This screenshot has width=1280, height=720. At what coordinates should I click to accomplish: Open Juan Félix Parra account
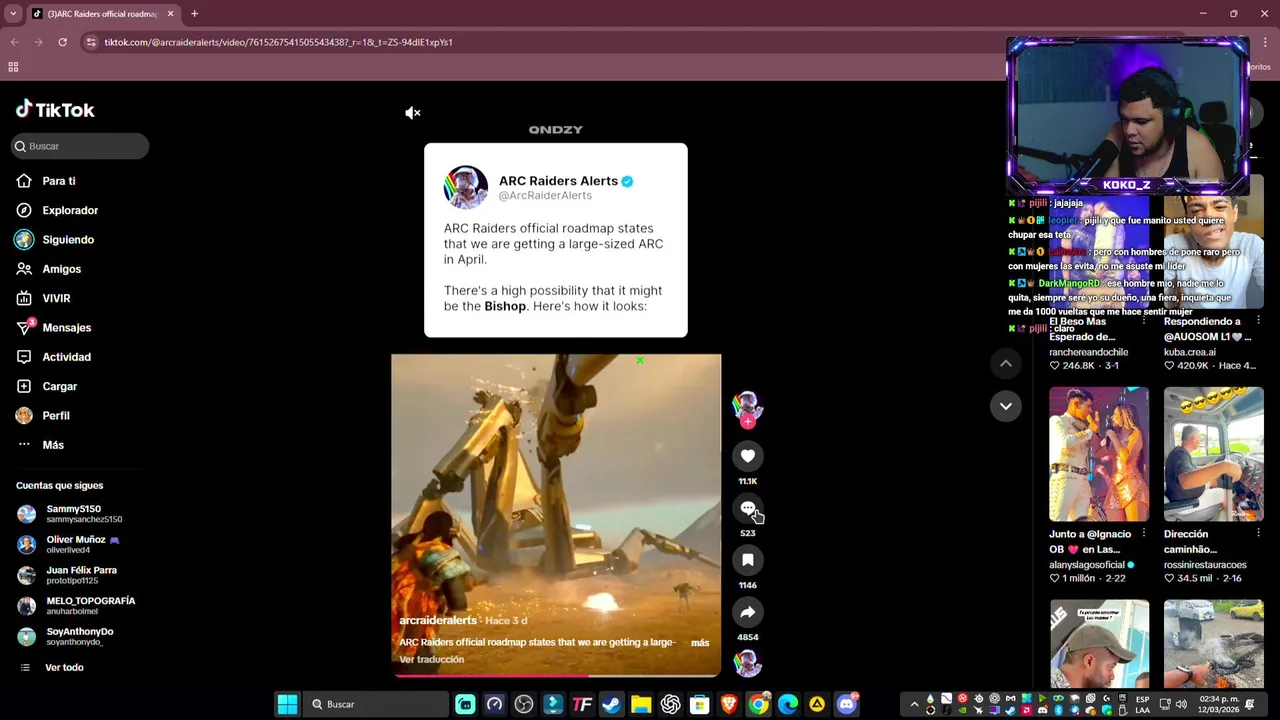tap(80, 575)
